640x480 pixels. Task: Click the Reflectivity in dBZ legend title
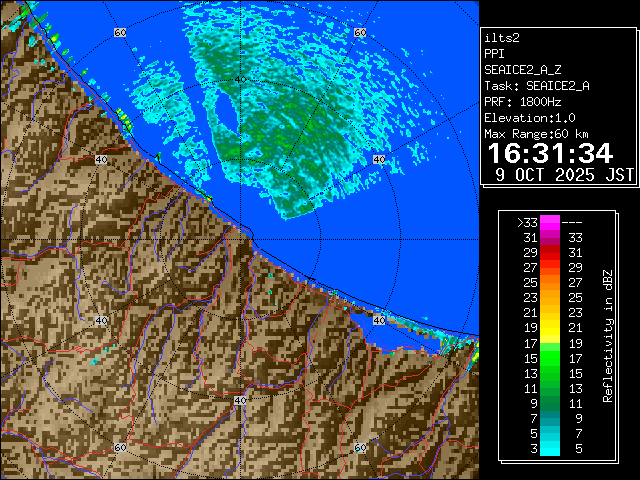607,335
